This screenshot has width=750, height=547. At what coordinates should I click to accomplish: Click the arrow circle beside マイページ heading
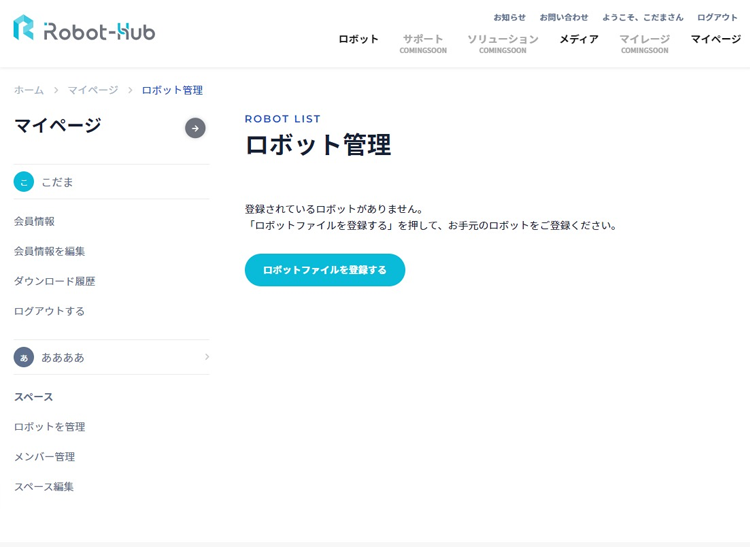tap(195, 128)
